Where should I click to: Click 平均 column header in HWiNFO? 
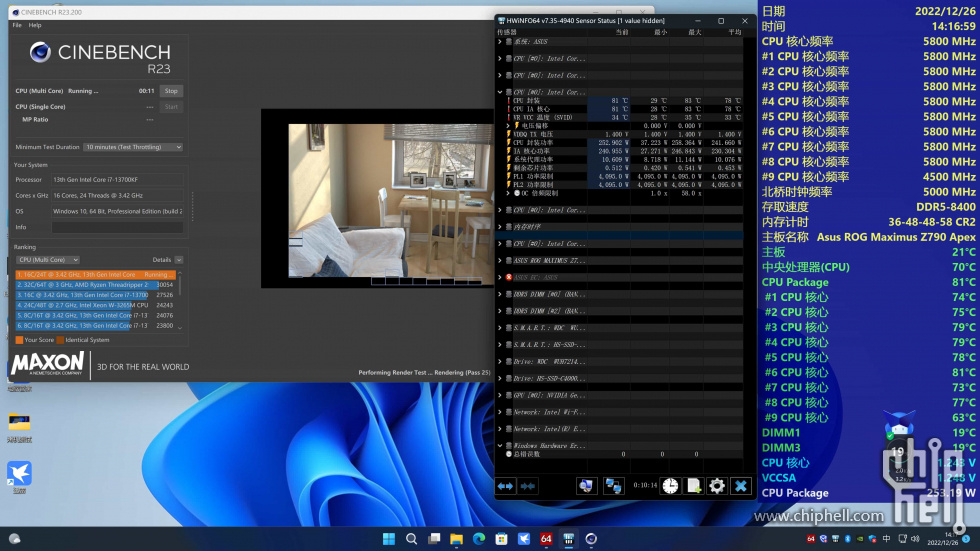point(734,32)
